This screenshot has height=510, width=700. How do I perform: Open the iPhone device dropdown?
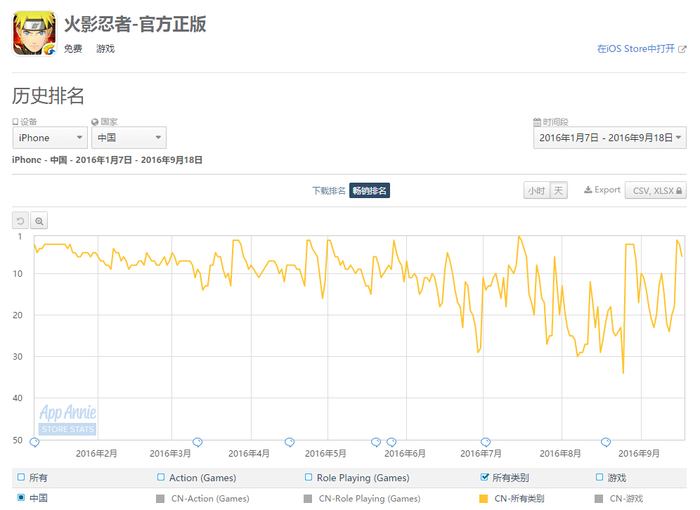coord(50,138)
